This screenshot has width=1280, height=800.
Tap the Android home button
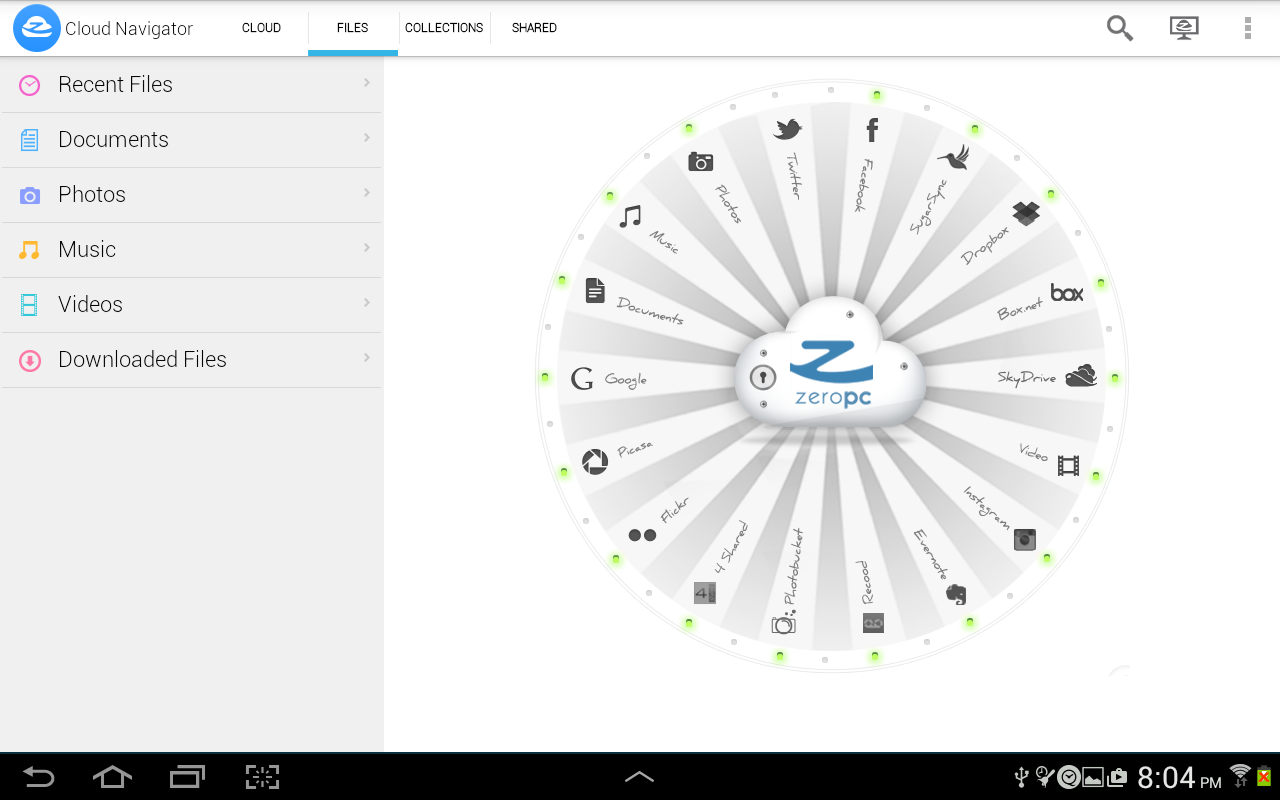pyautogui.click(x=112, y=777)
